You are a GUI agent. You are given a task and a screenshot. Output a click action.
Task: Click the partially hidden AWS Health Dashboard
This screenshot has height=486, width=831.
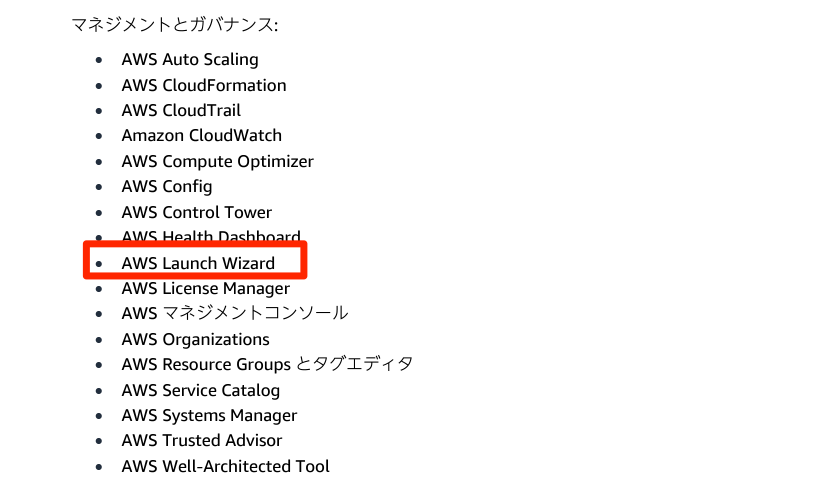[x=211, y=236]
